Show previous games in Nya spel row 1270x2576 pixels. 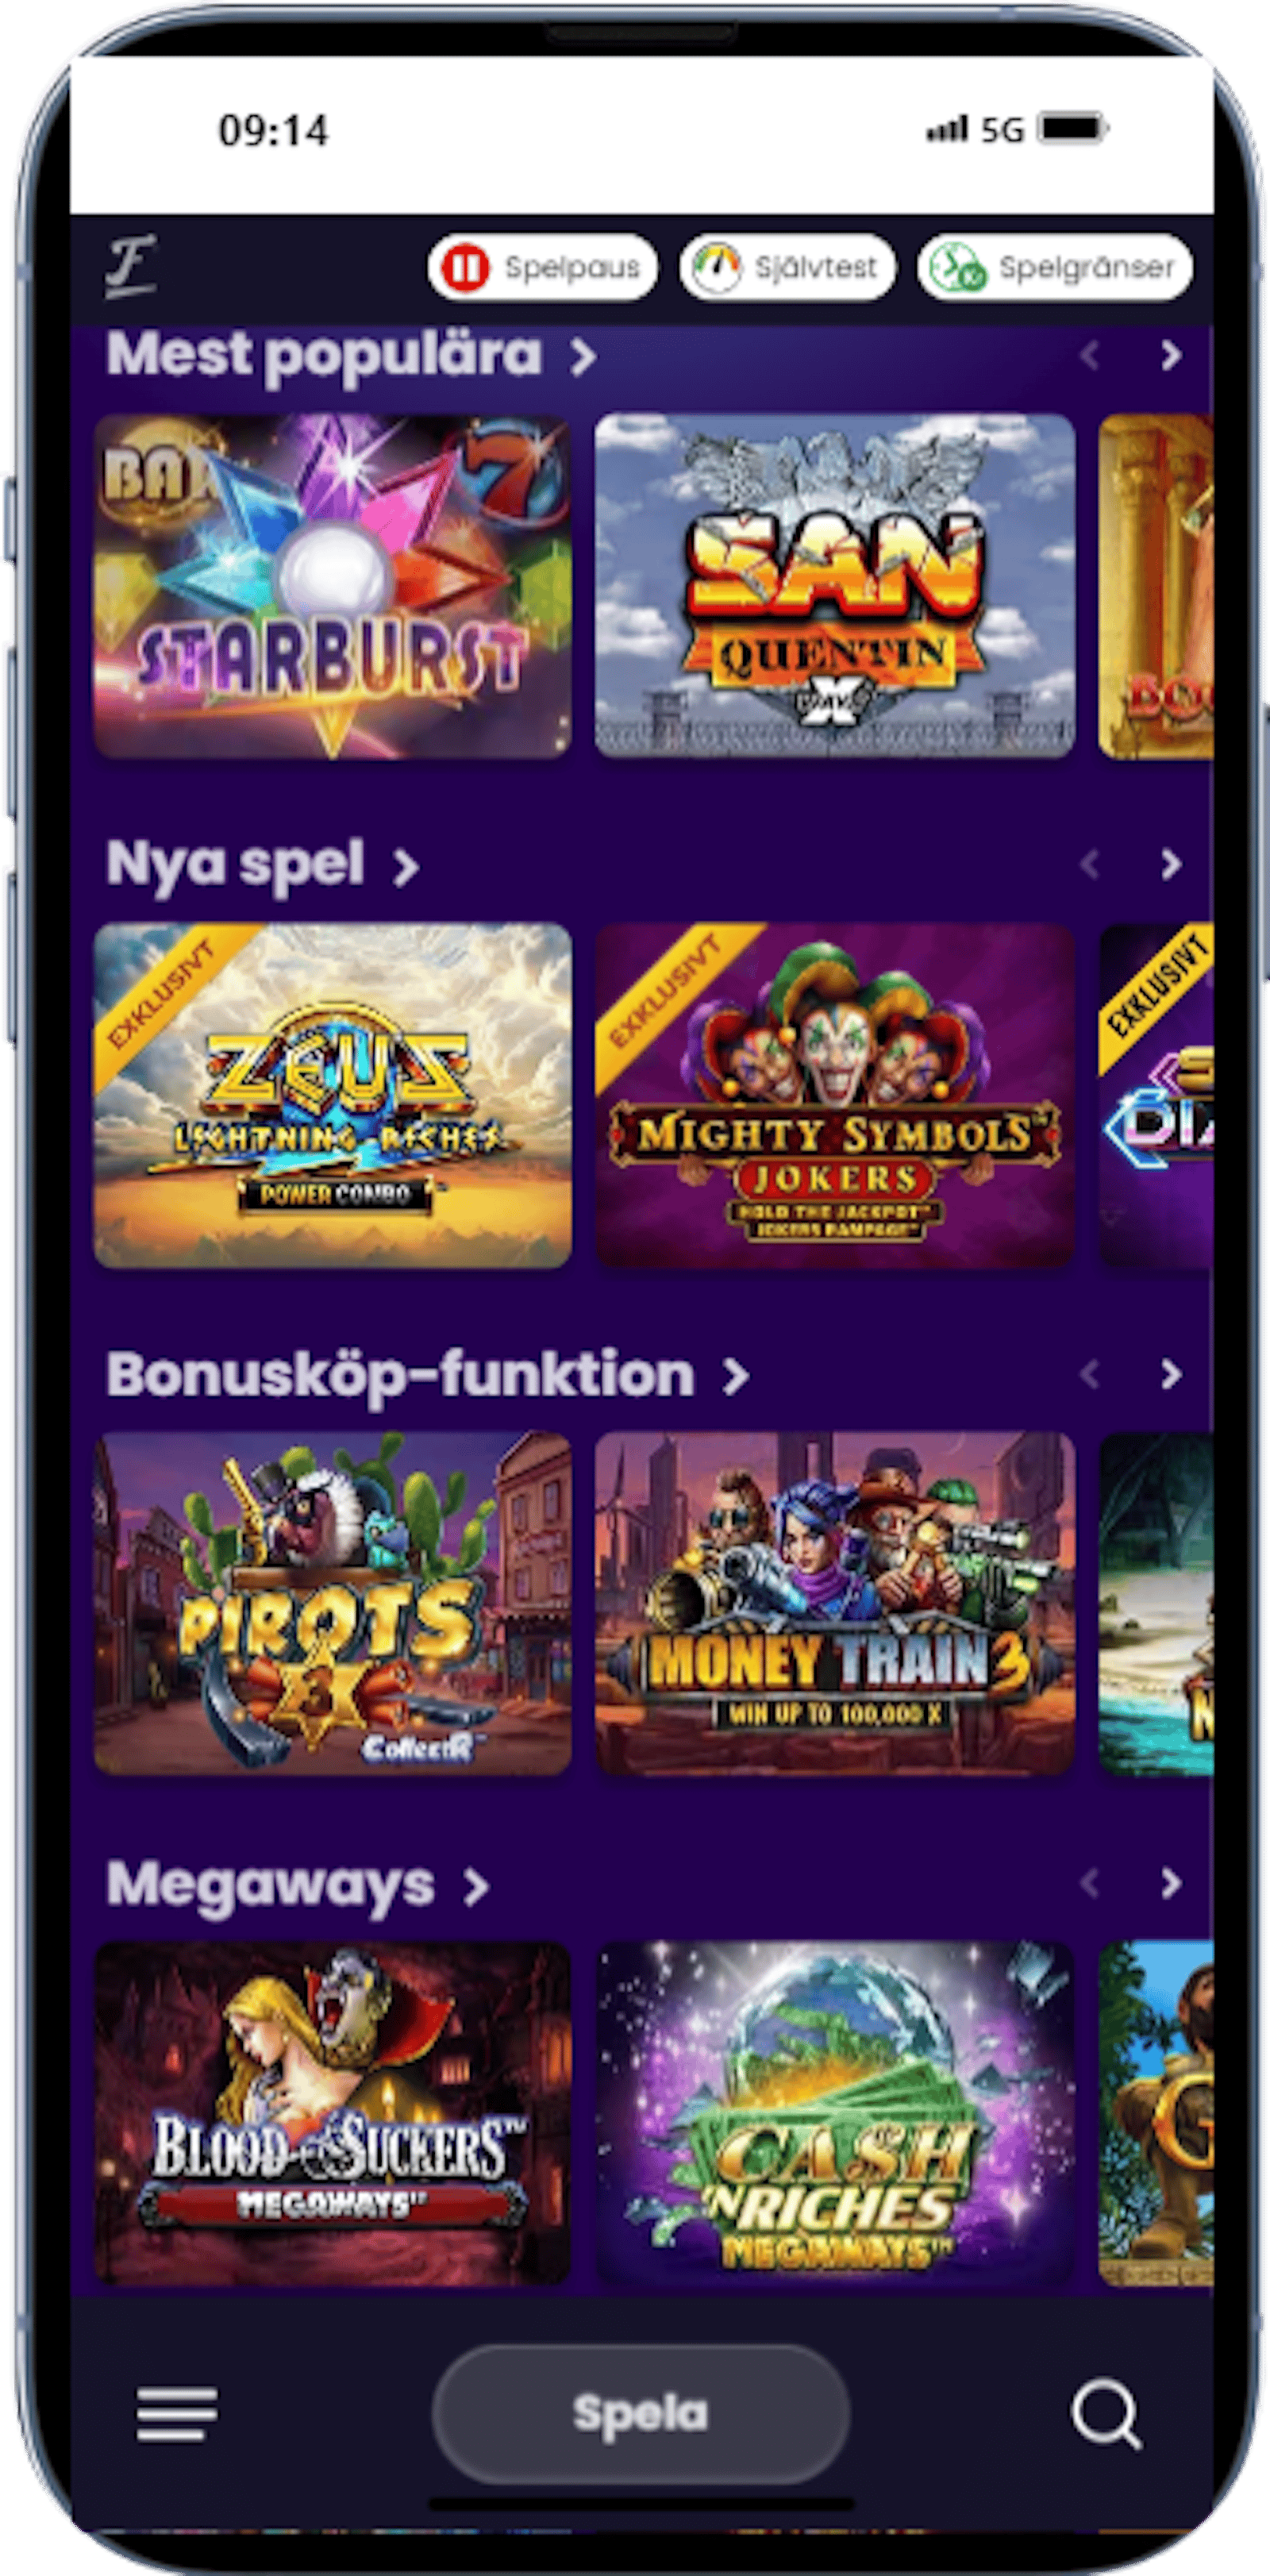point(1090,864)
